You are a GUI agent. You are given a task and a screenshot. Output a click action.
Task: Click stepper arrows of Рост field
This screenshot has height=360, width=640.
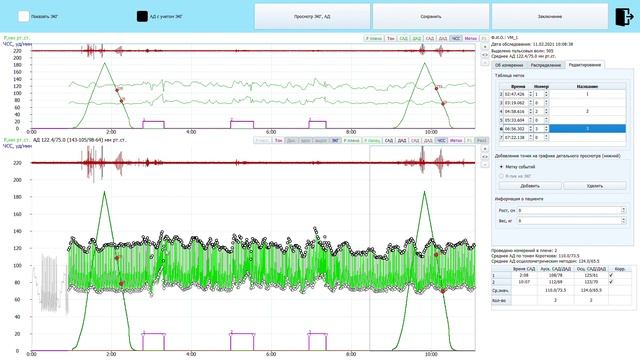[x=623, y=210]
